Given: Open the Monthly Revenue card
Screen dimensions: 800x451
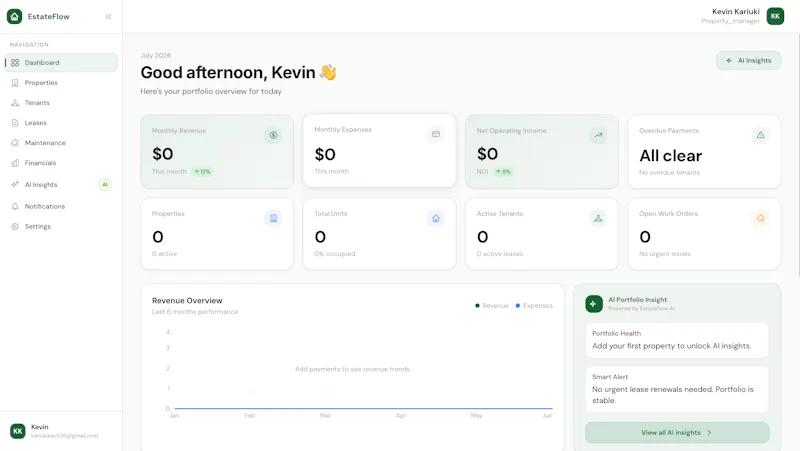Looking at the screenshot, I should click(x=217, y=152).
